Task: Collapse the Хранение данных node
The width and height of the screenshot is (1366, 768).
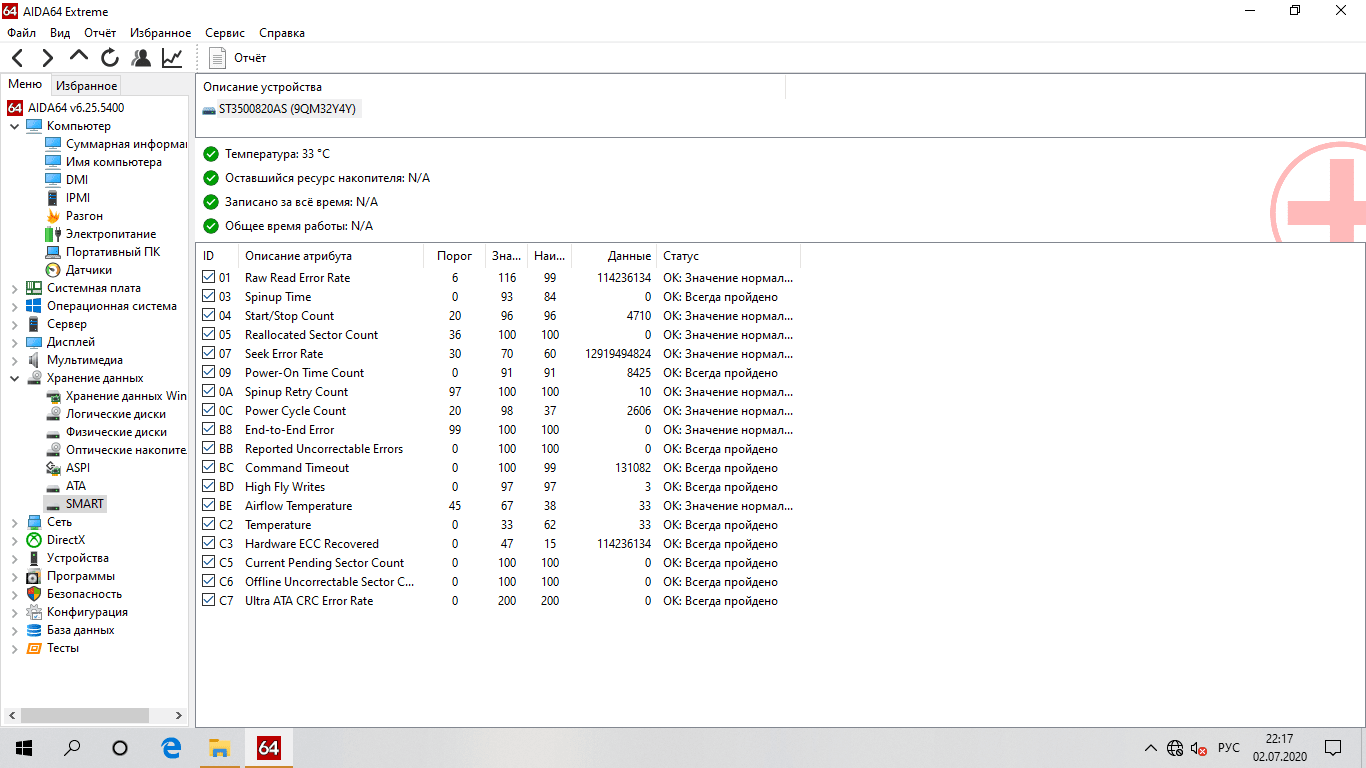Action: (x=14, y=378)
